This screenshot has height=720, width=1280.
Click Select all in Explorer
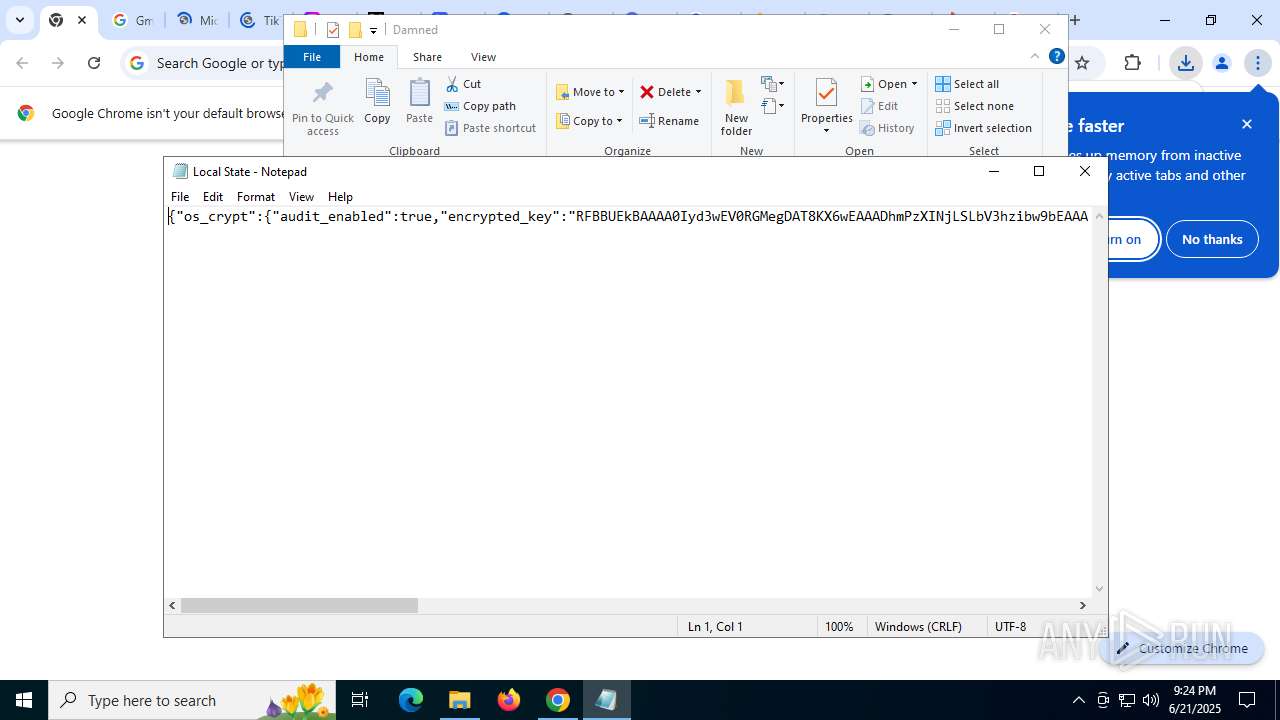pos(967,84)
